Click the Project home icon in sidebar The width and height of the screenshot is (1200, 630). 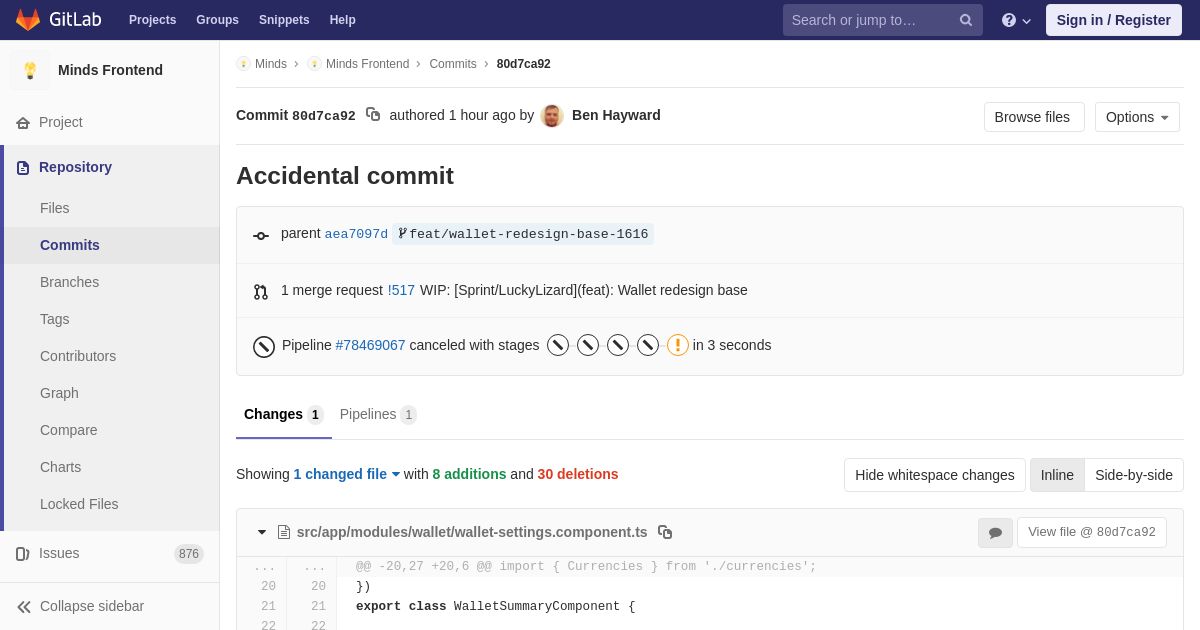[23, 123]
